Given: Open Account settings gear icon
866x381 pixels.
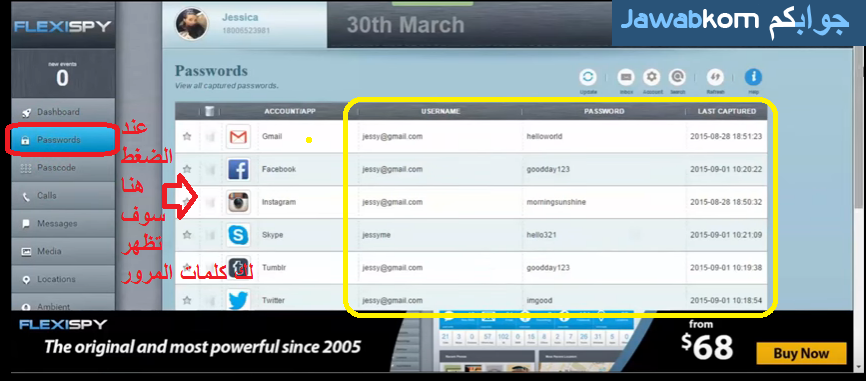Looking at the screenshot, I should [652, 77].
